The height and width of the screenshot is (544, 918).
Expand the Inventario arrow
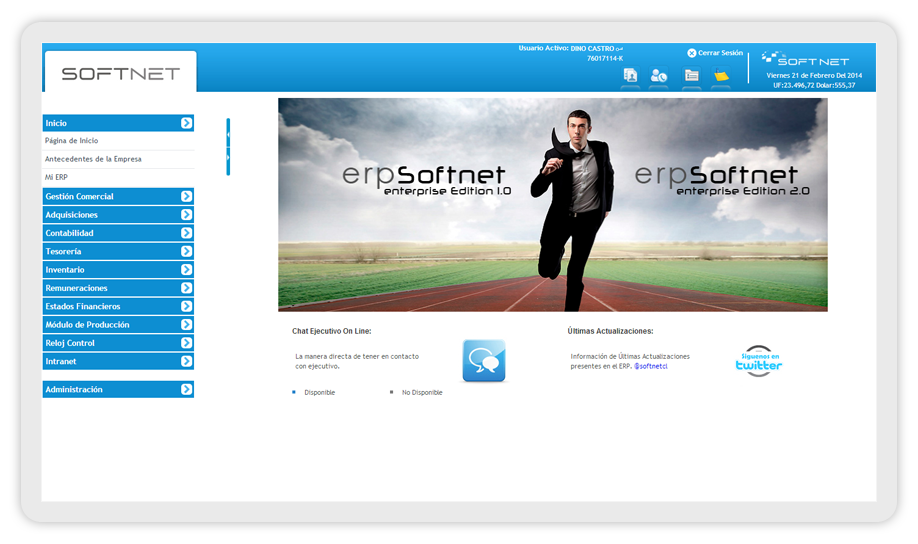click(186, 269)
